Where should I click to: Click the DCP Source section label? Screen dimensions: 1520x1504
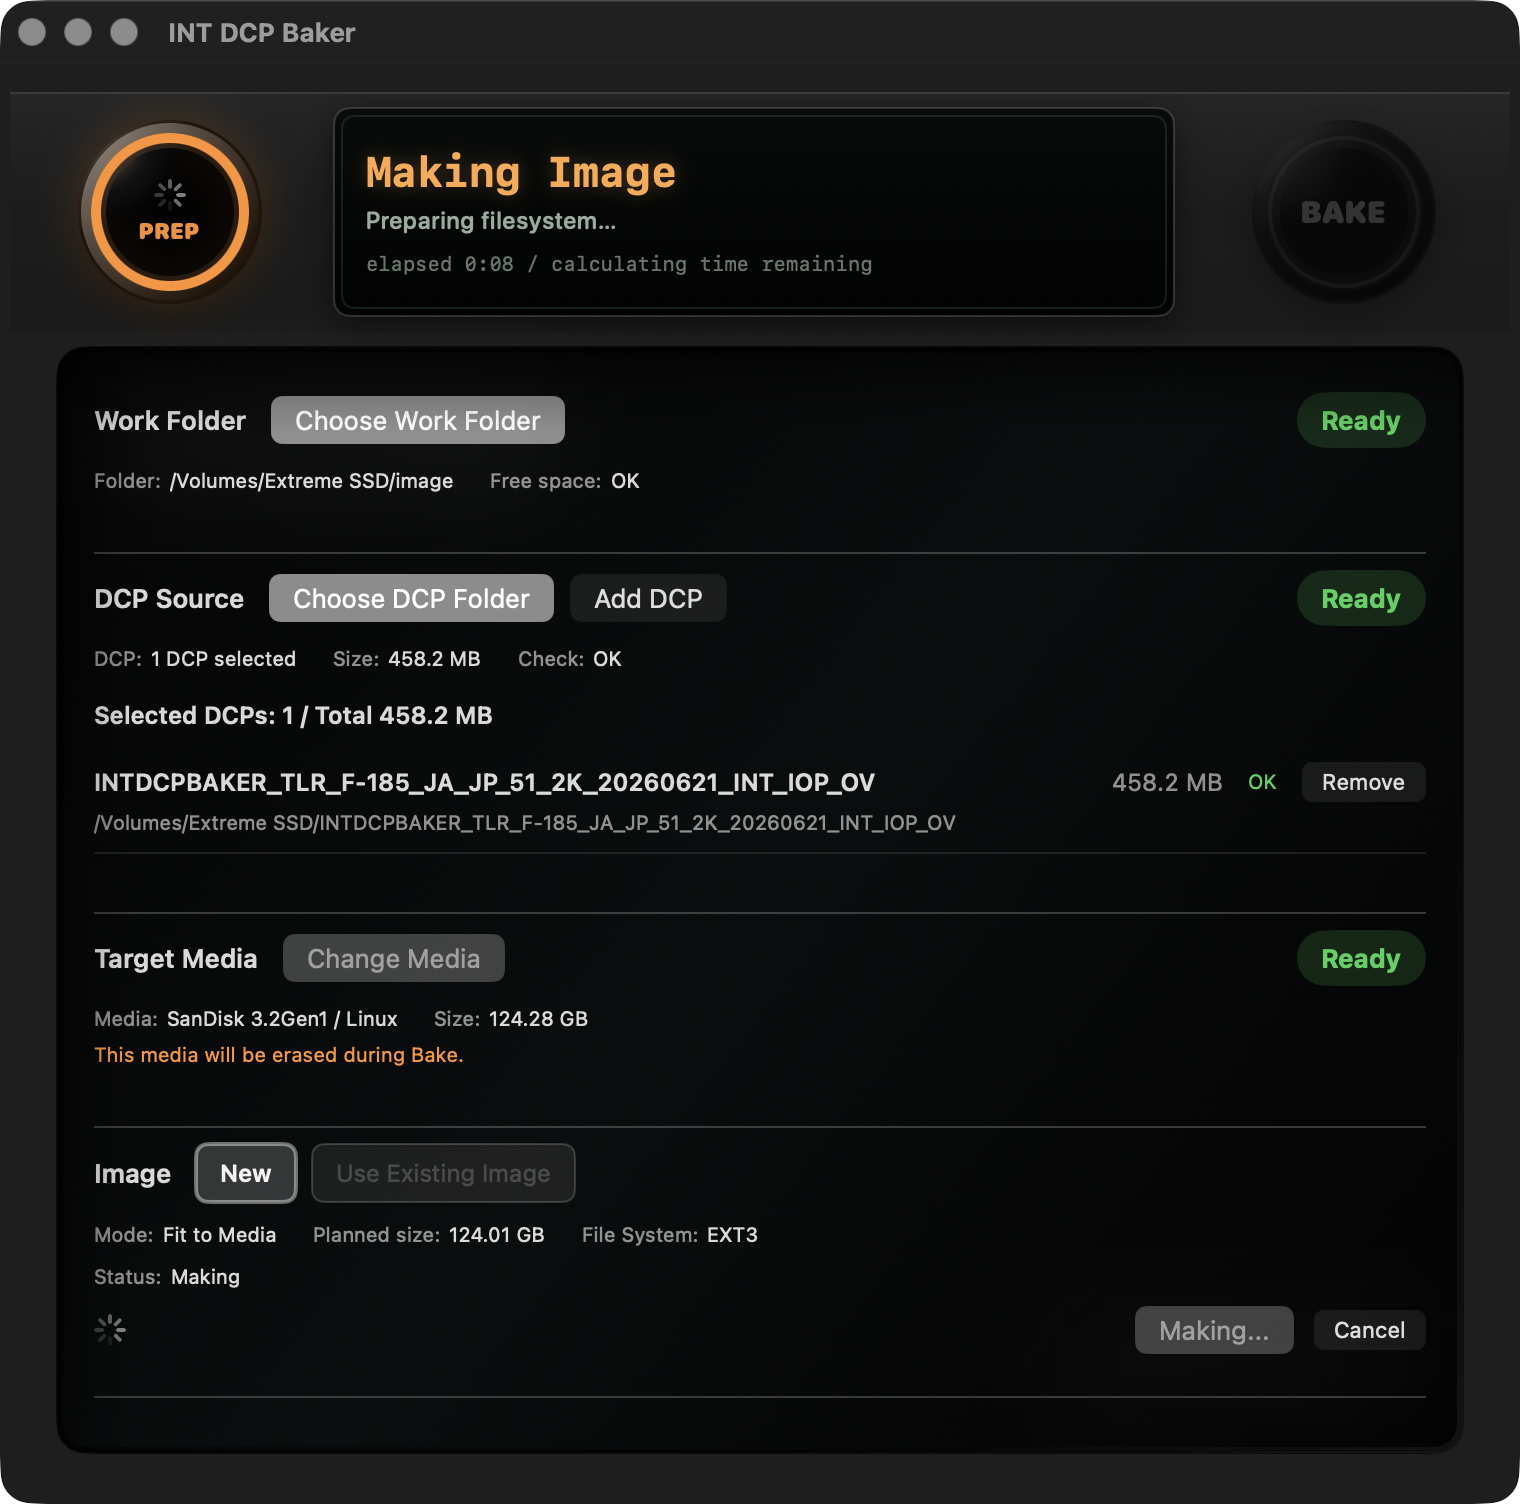169,598
